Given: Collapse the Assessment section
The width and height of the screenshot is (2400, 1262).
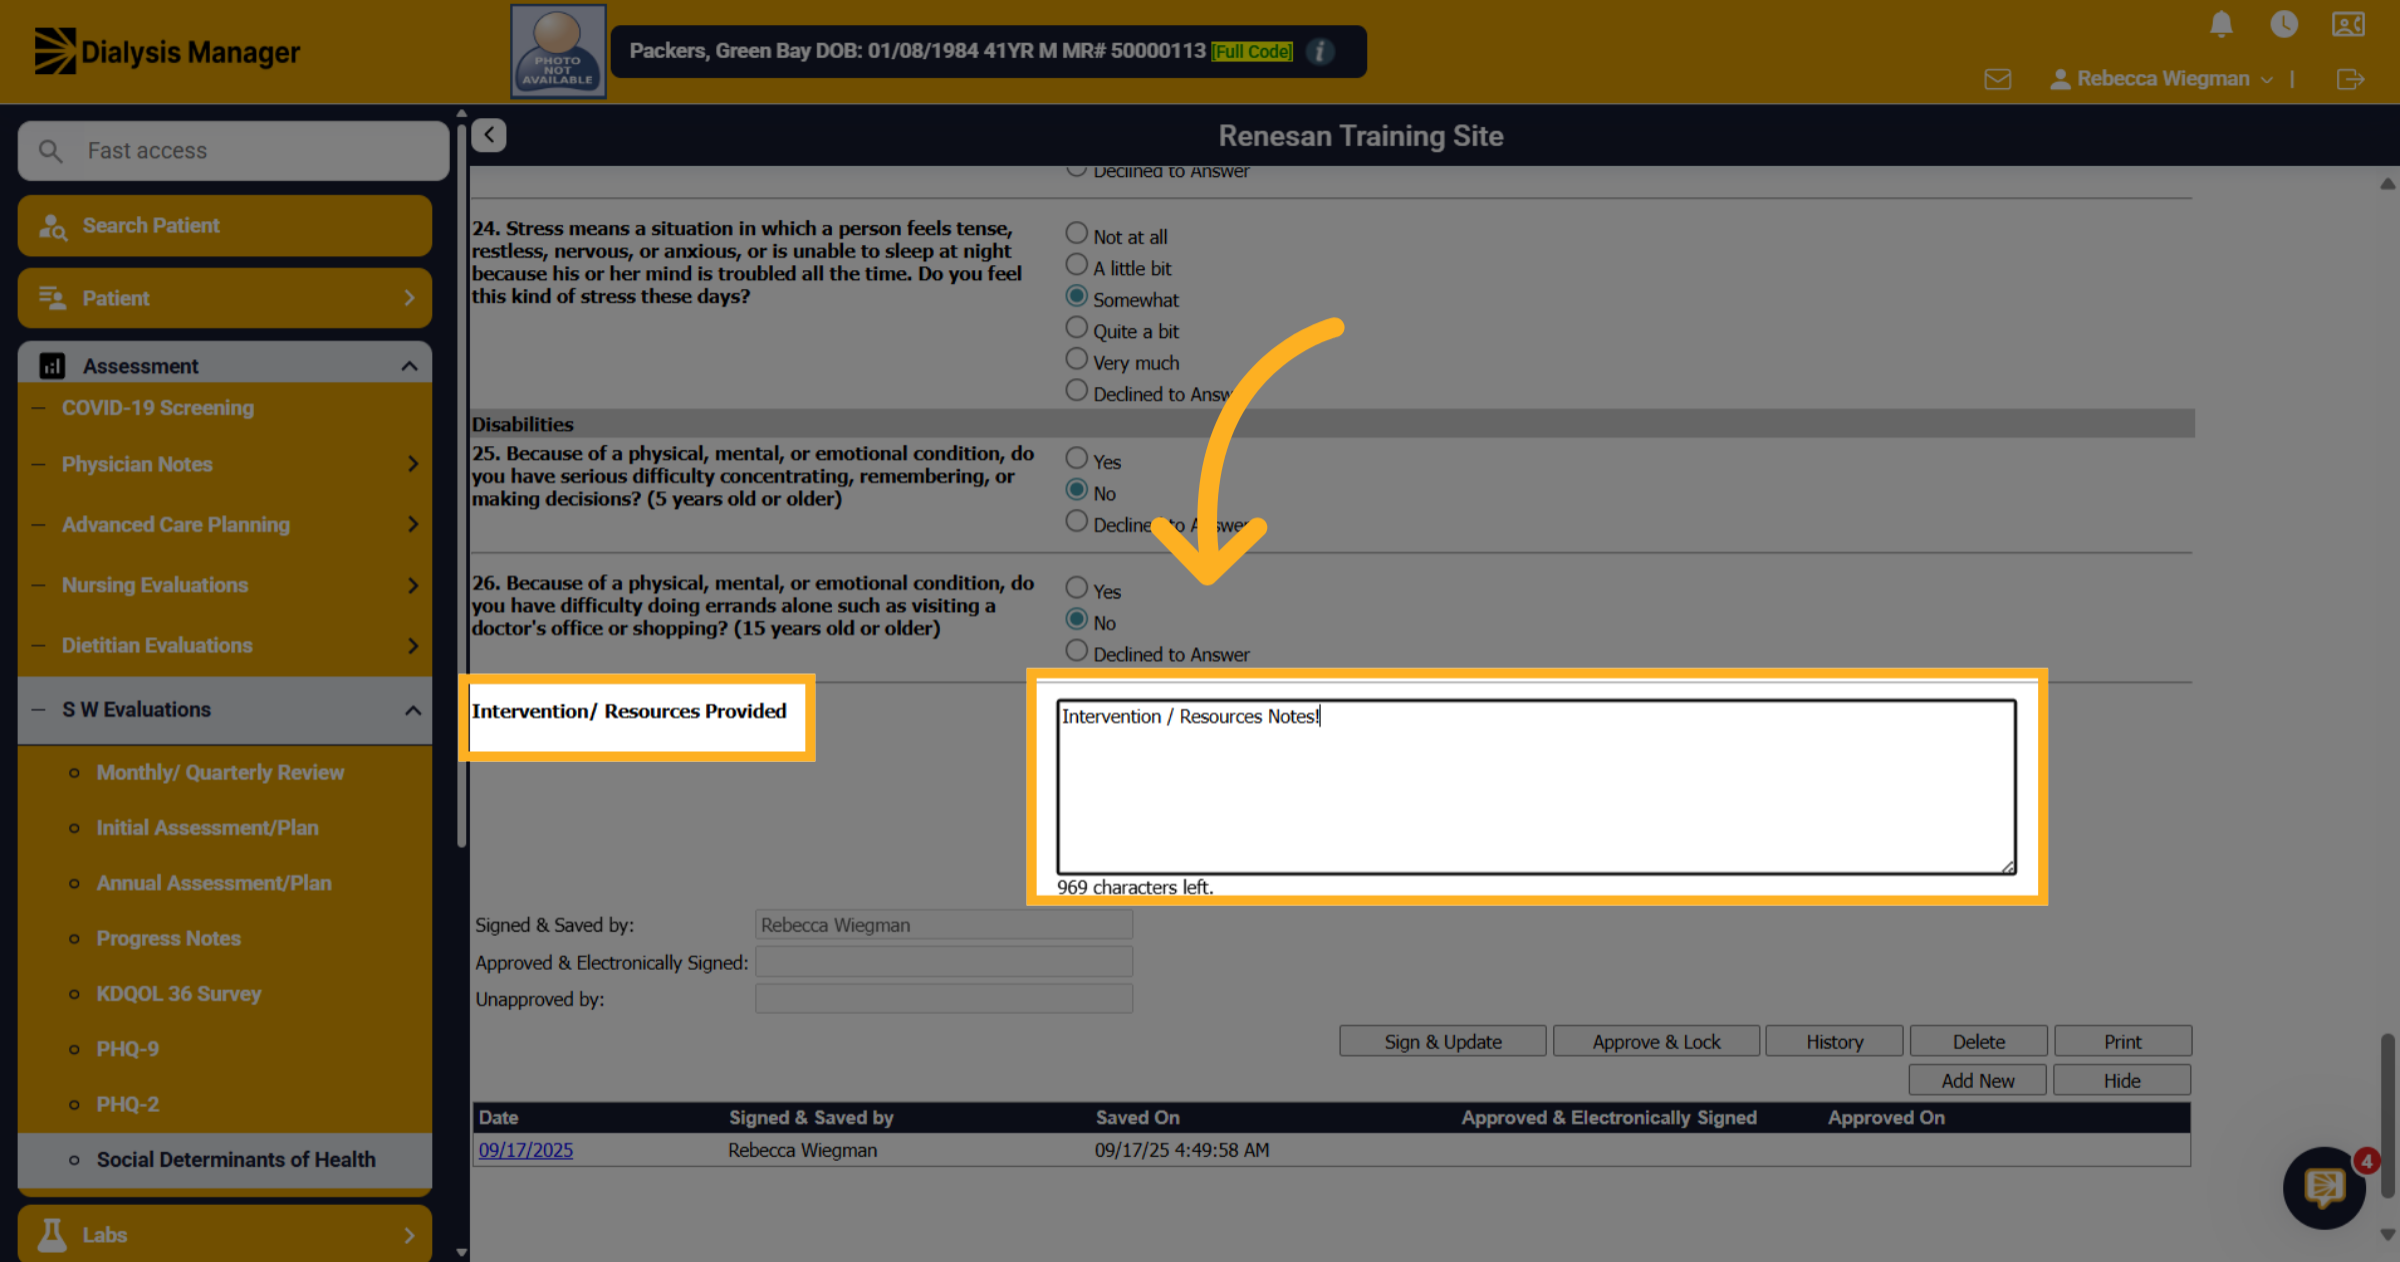Looking at the screenshot, I should pos(409,366).
